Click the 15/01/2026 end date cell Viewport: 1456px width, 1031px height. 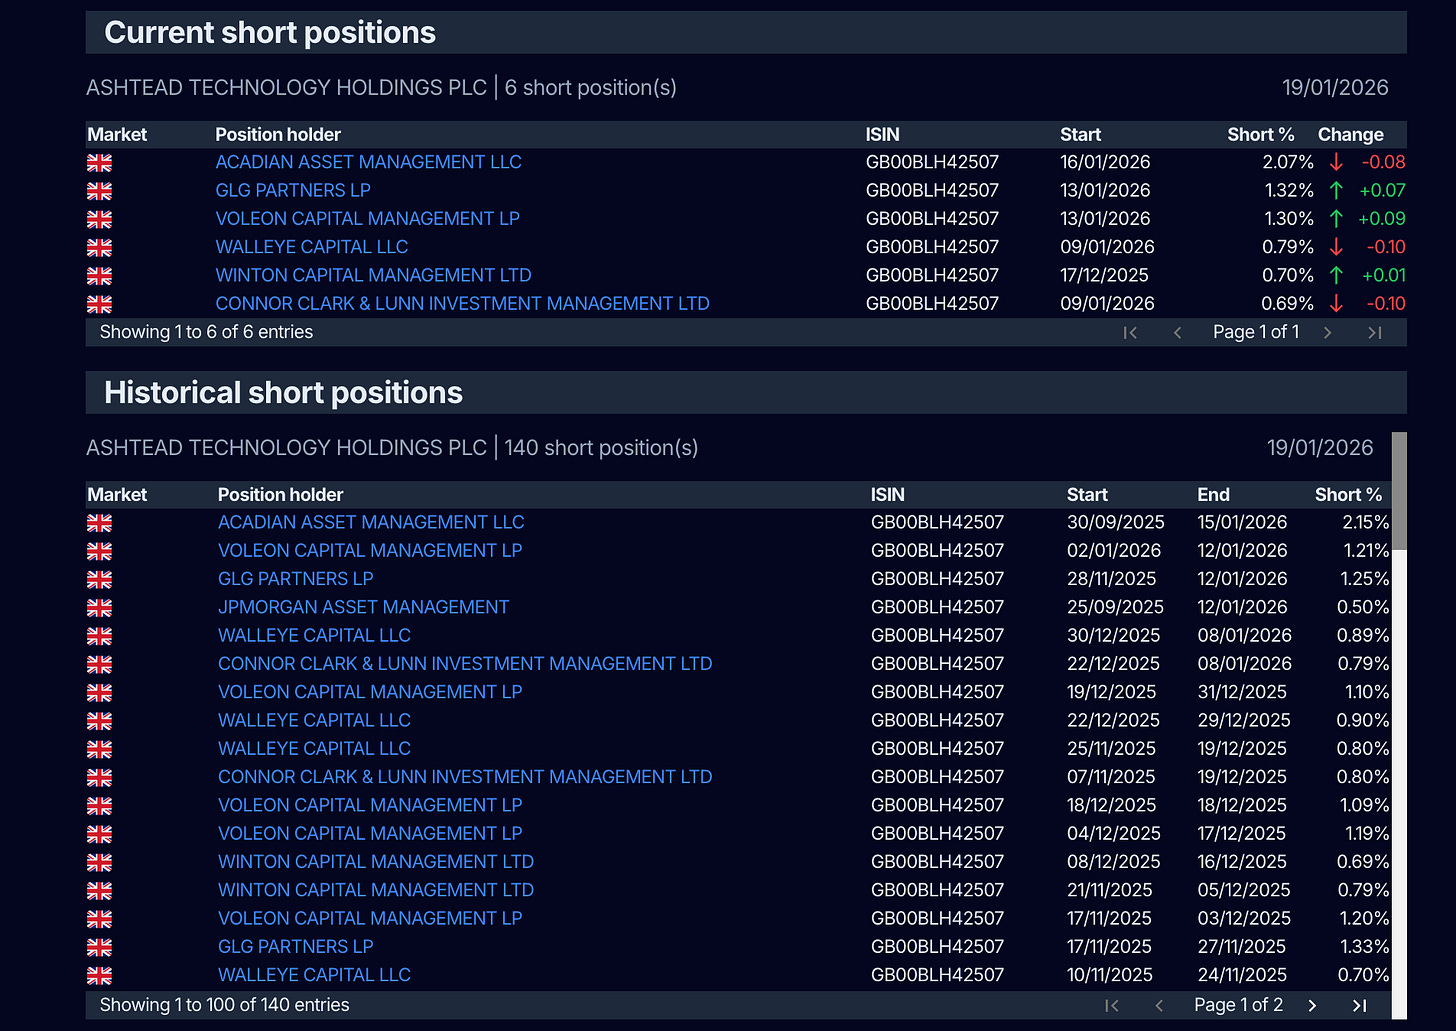pyautogui.click(x=1242, y=522)
